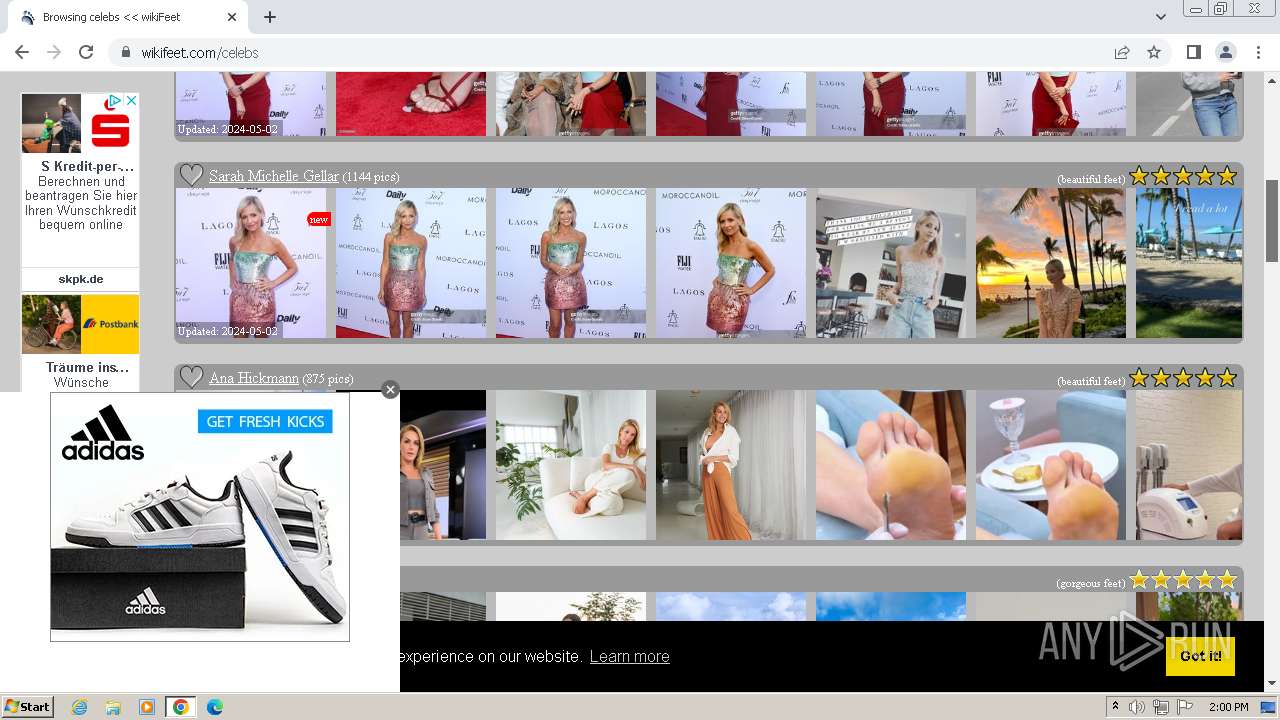1280x720 pixels.
Task: Click the clock showing 2:00 PM
Action: coord(1228,707)
